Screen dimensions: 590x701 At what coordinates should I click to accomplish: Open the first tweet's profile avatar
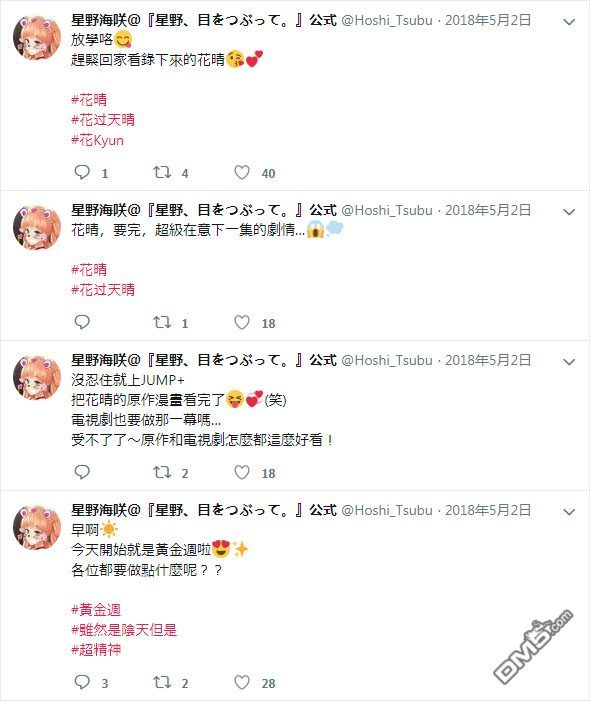(x=37, y=38)
